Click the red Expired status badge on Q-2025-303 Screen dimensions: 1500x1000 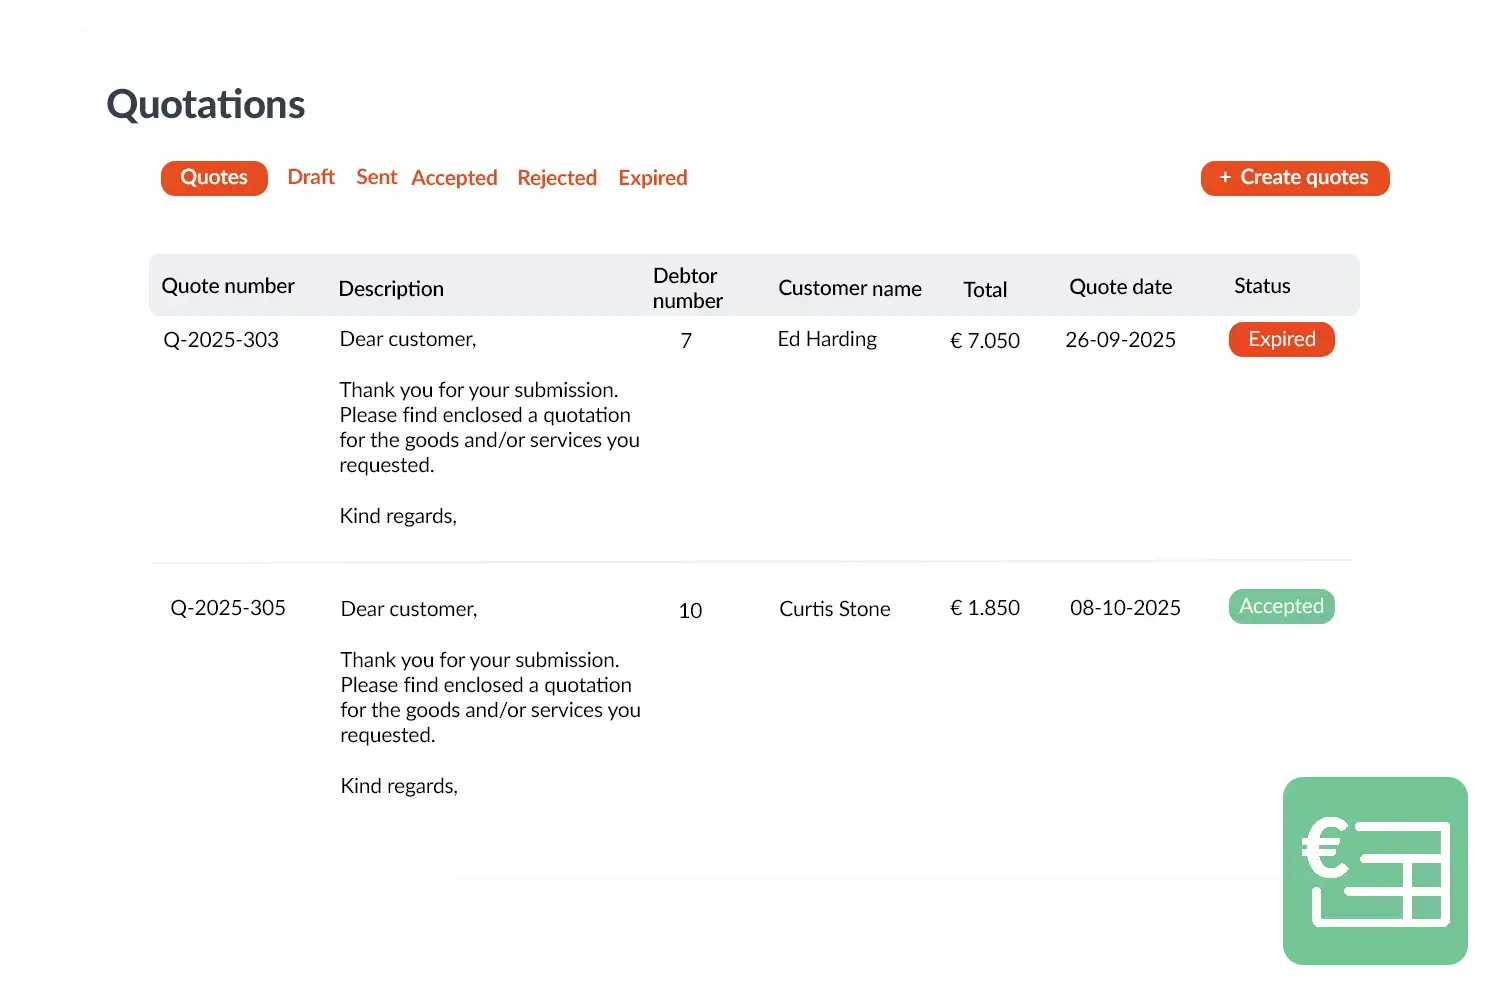coord(1281,339)
